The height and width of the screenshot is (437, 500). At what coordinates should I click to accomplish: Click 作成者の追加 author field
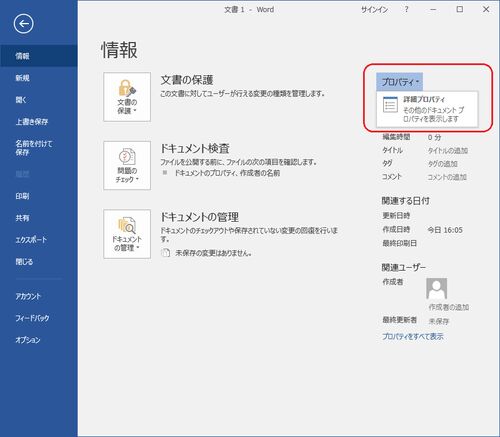[x=449, y=307]
